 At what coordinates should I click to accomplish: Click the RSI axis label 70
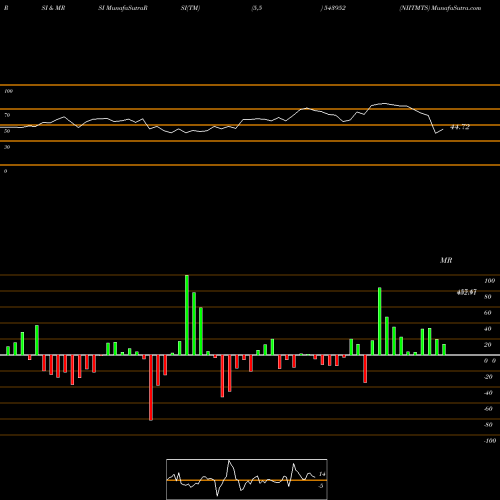click(7, 115)
